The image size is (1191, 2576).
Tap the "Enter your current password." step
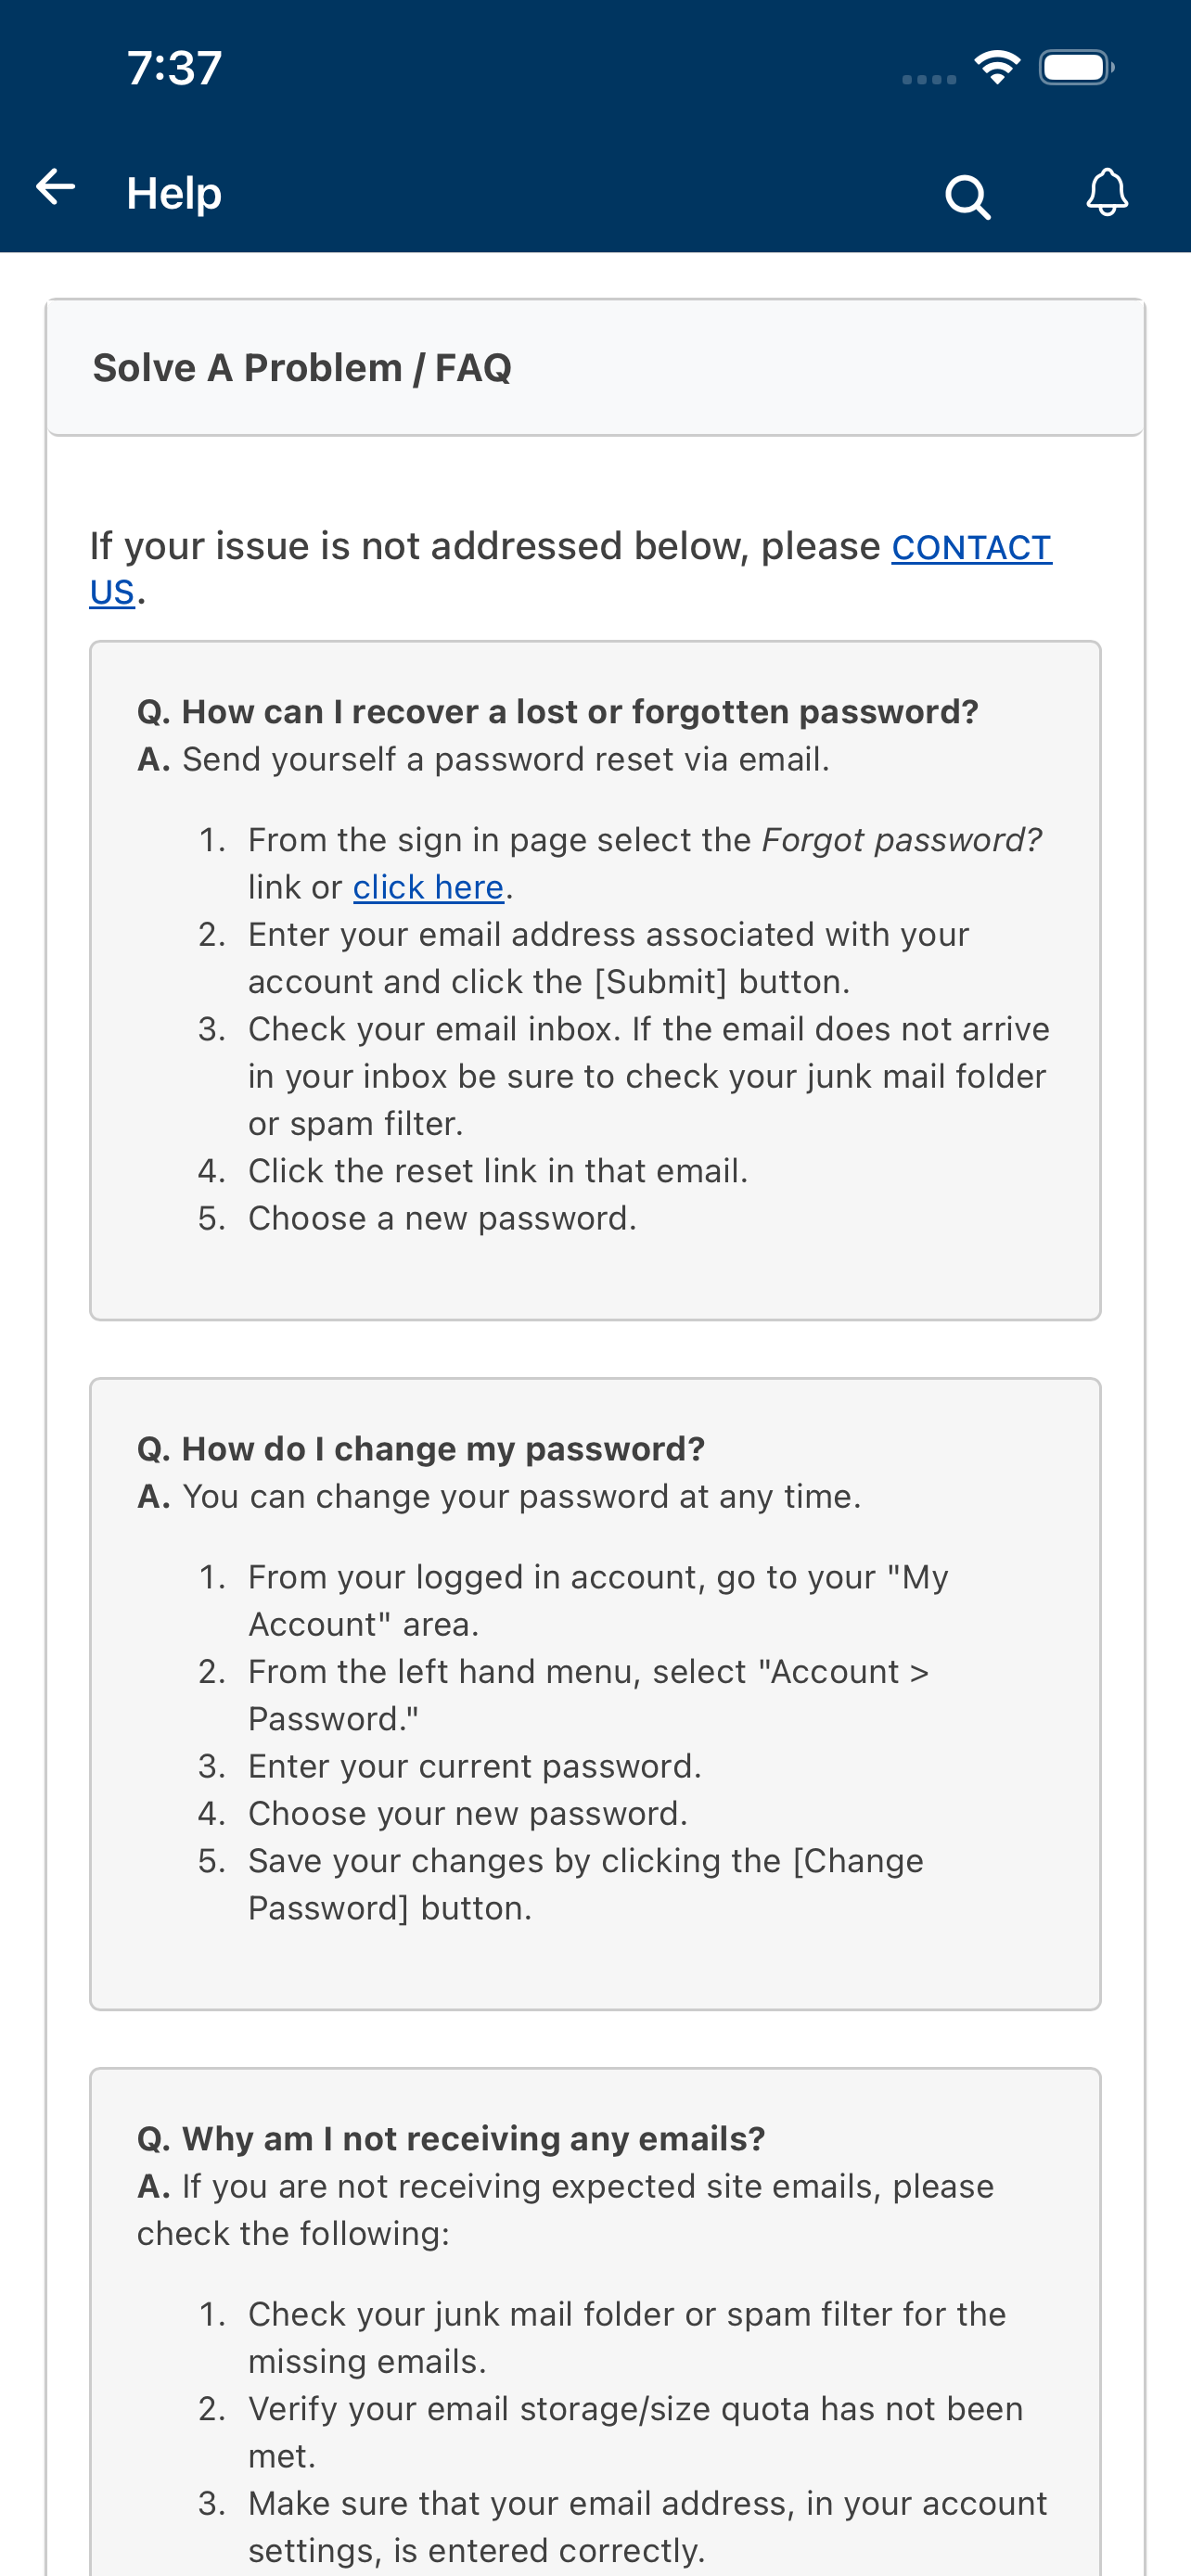pyautogui.click(x=475, y=1766)
